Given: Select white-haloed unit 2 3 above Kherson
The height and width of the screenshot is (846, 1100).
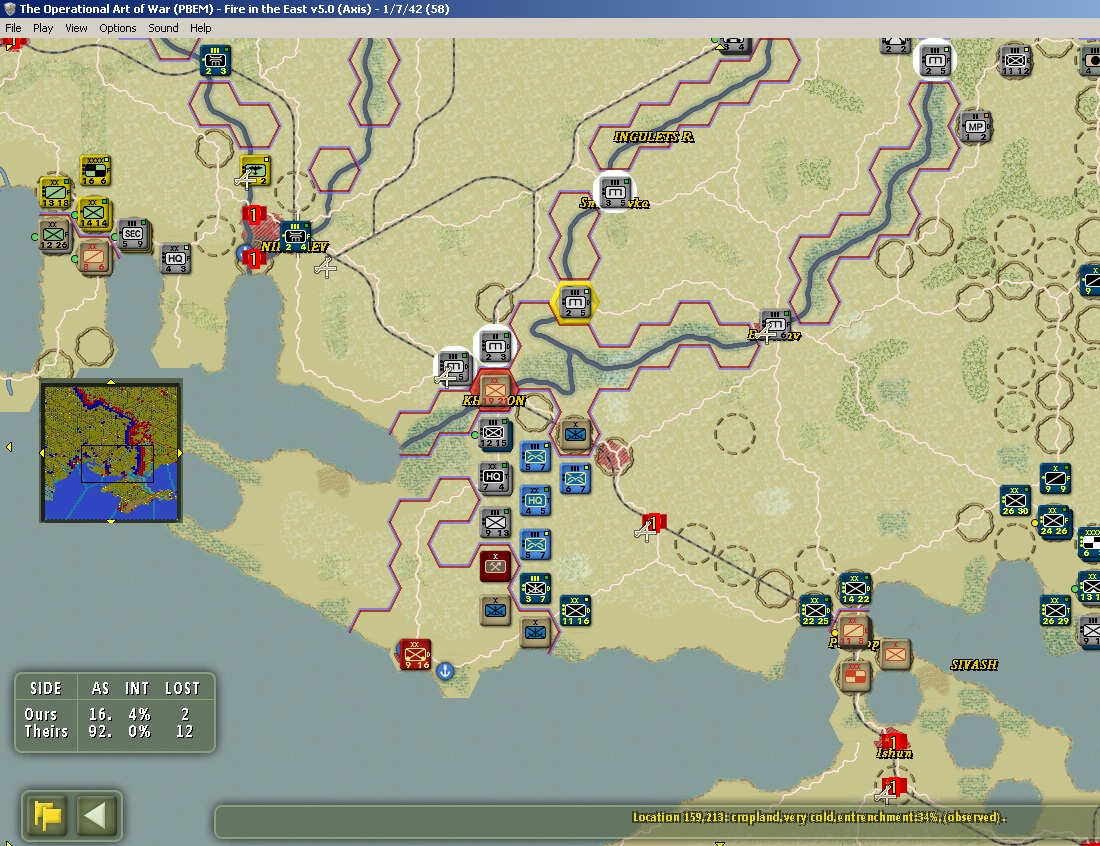Looking at the screenshot, I should pyautogui.click(x=495, y=347).
